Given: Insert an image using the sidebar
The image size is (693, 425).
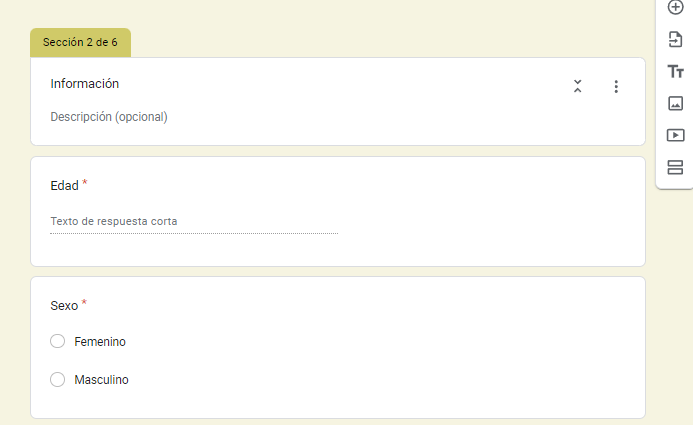Looking at the screenshot, I should pyautogui.click(x=675, y=103).
